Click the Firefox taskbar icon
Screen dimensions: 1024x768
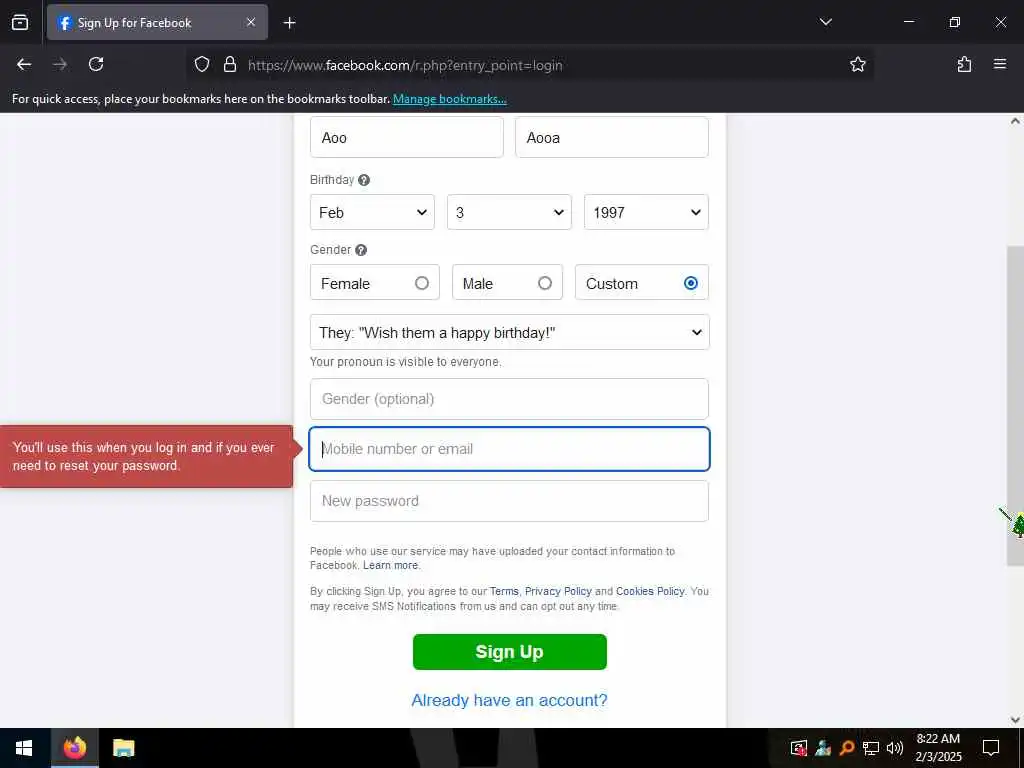click(x=74, y=748)
